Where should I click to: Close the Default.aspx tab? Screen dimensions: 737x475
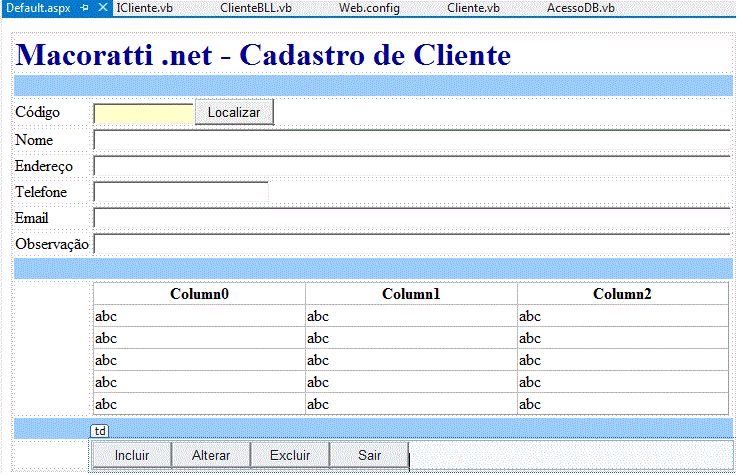tap(103, 8)
